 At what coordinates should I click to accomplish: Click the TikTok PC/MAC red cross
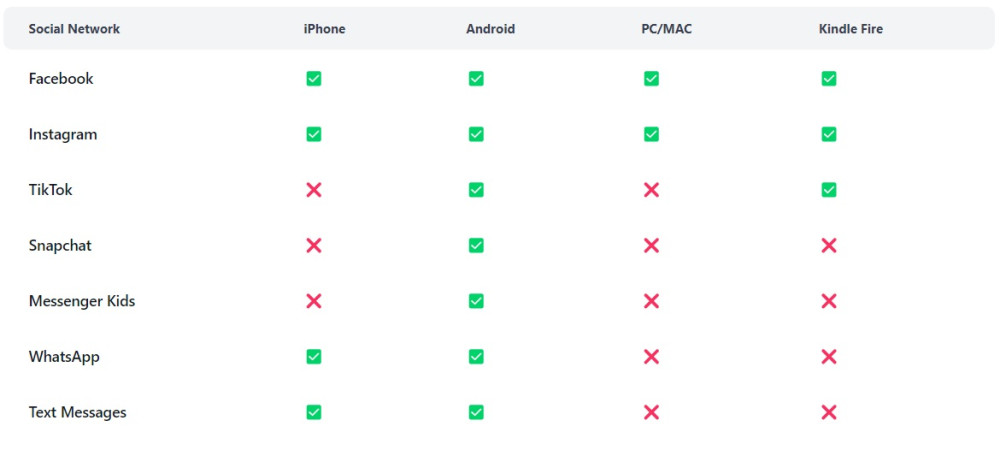pos(651,190)
